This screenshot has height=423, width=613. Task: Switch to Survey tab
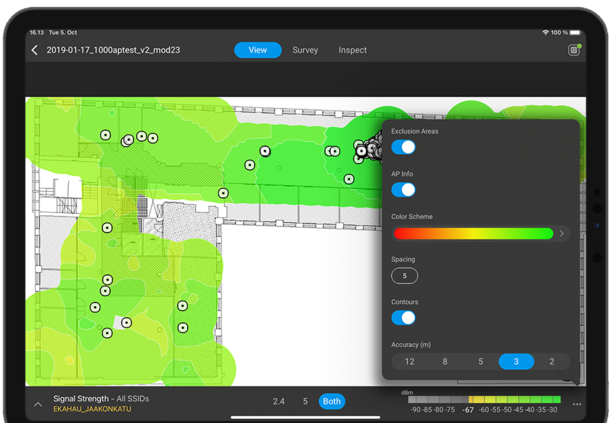coord(305,50)
